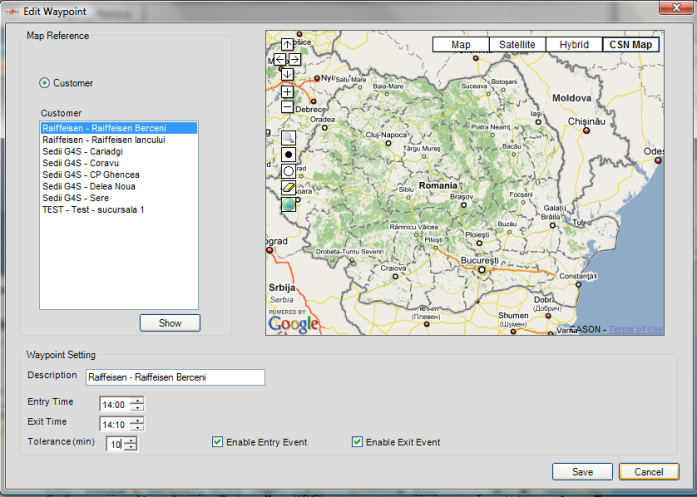Screen dimensions: 697x497
Task: Pan the map right with the arrow
Action: click(295, 59)
